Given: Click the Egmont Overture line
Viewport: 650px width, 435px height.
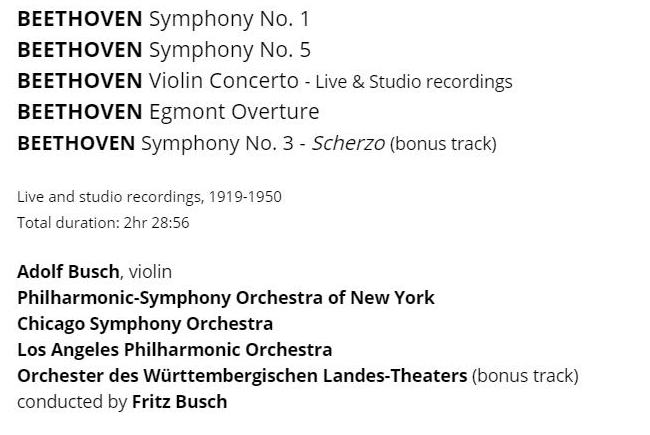Looking at the screenshot, I should [168, 112].
